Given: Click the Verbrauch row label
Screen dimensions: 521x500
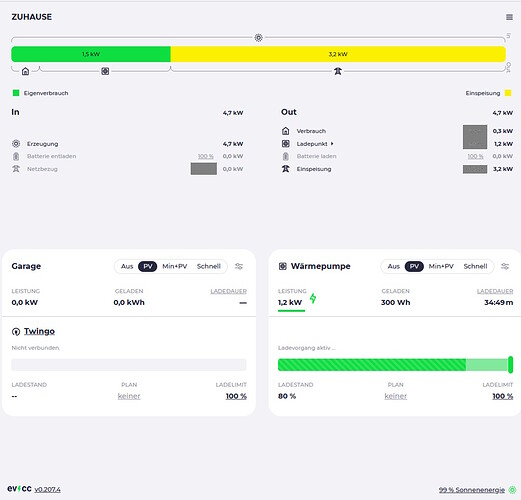Looking at the screenshot, I should tap(311, 131).
